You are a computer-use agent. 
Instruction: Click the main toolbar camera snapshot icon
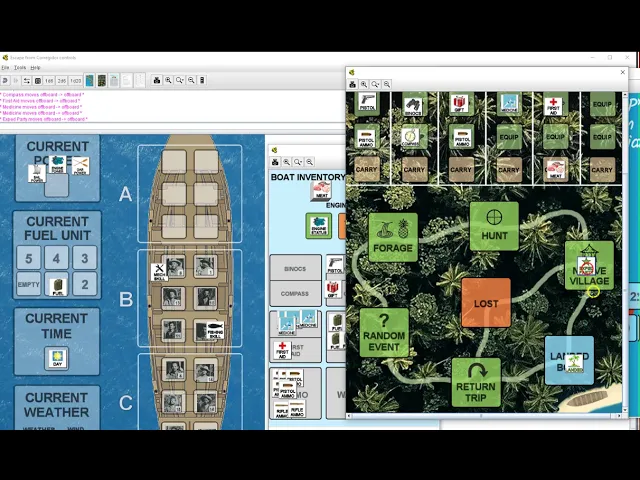157,80
